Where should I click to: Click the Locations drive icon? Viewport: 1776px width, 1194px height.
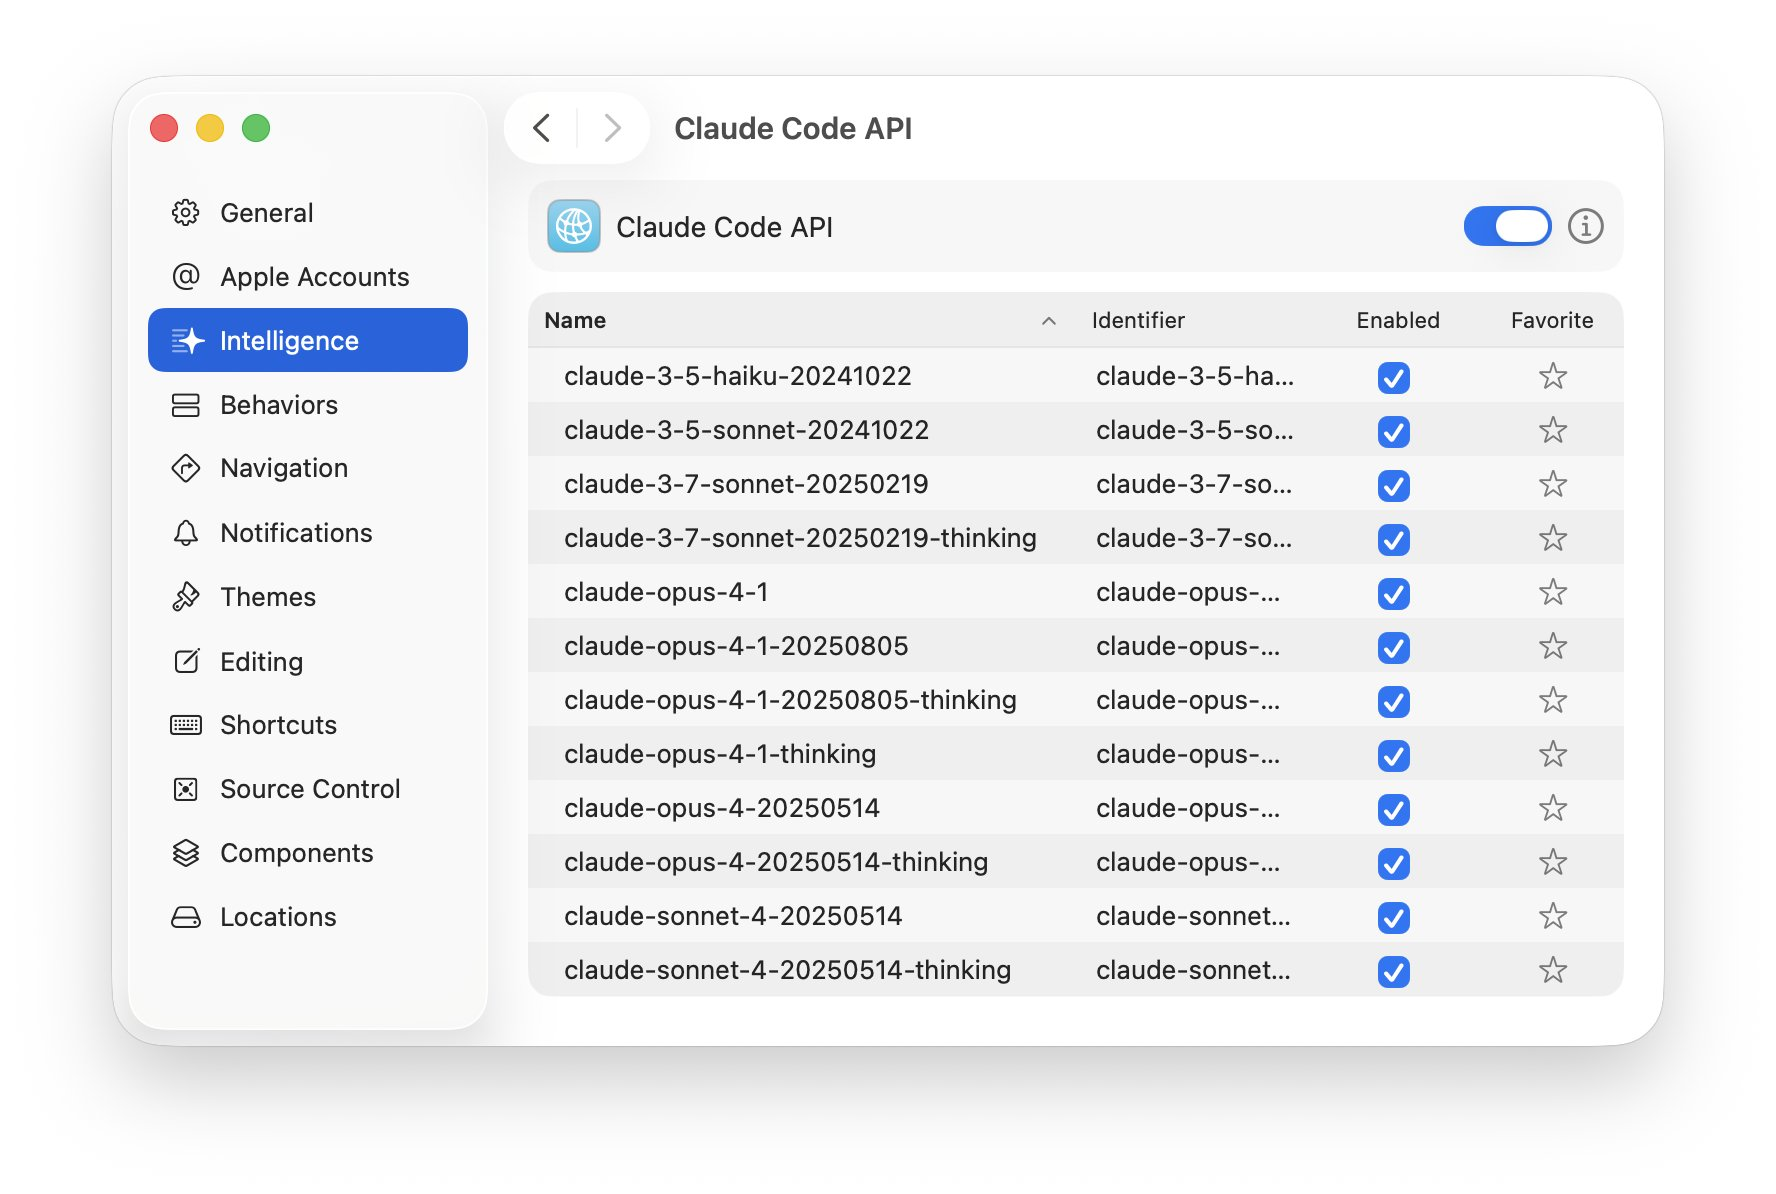tap(186, 917)
